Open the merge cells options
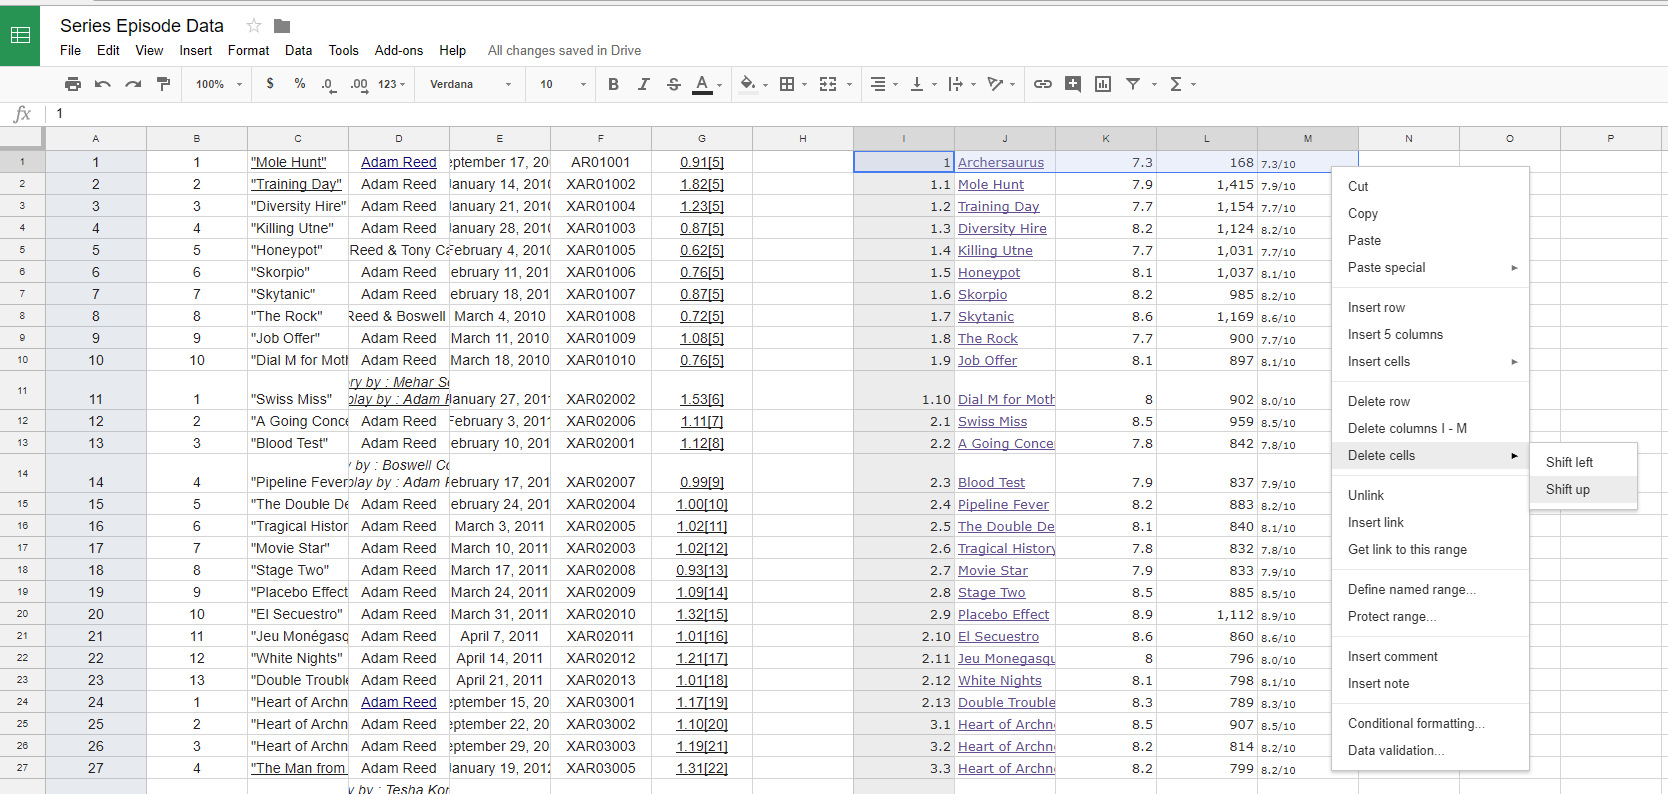The image size is (1668, 794). 834,84
